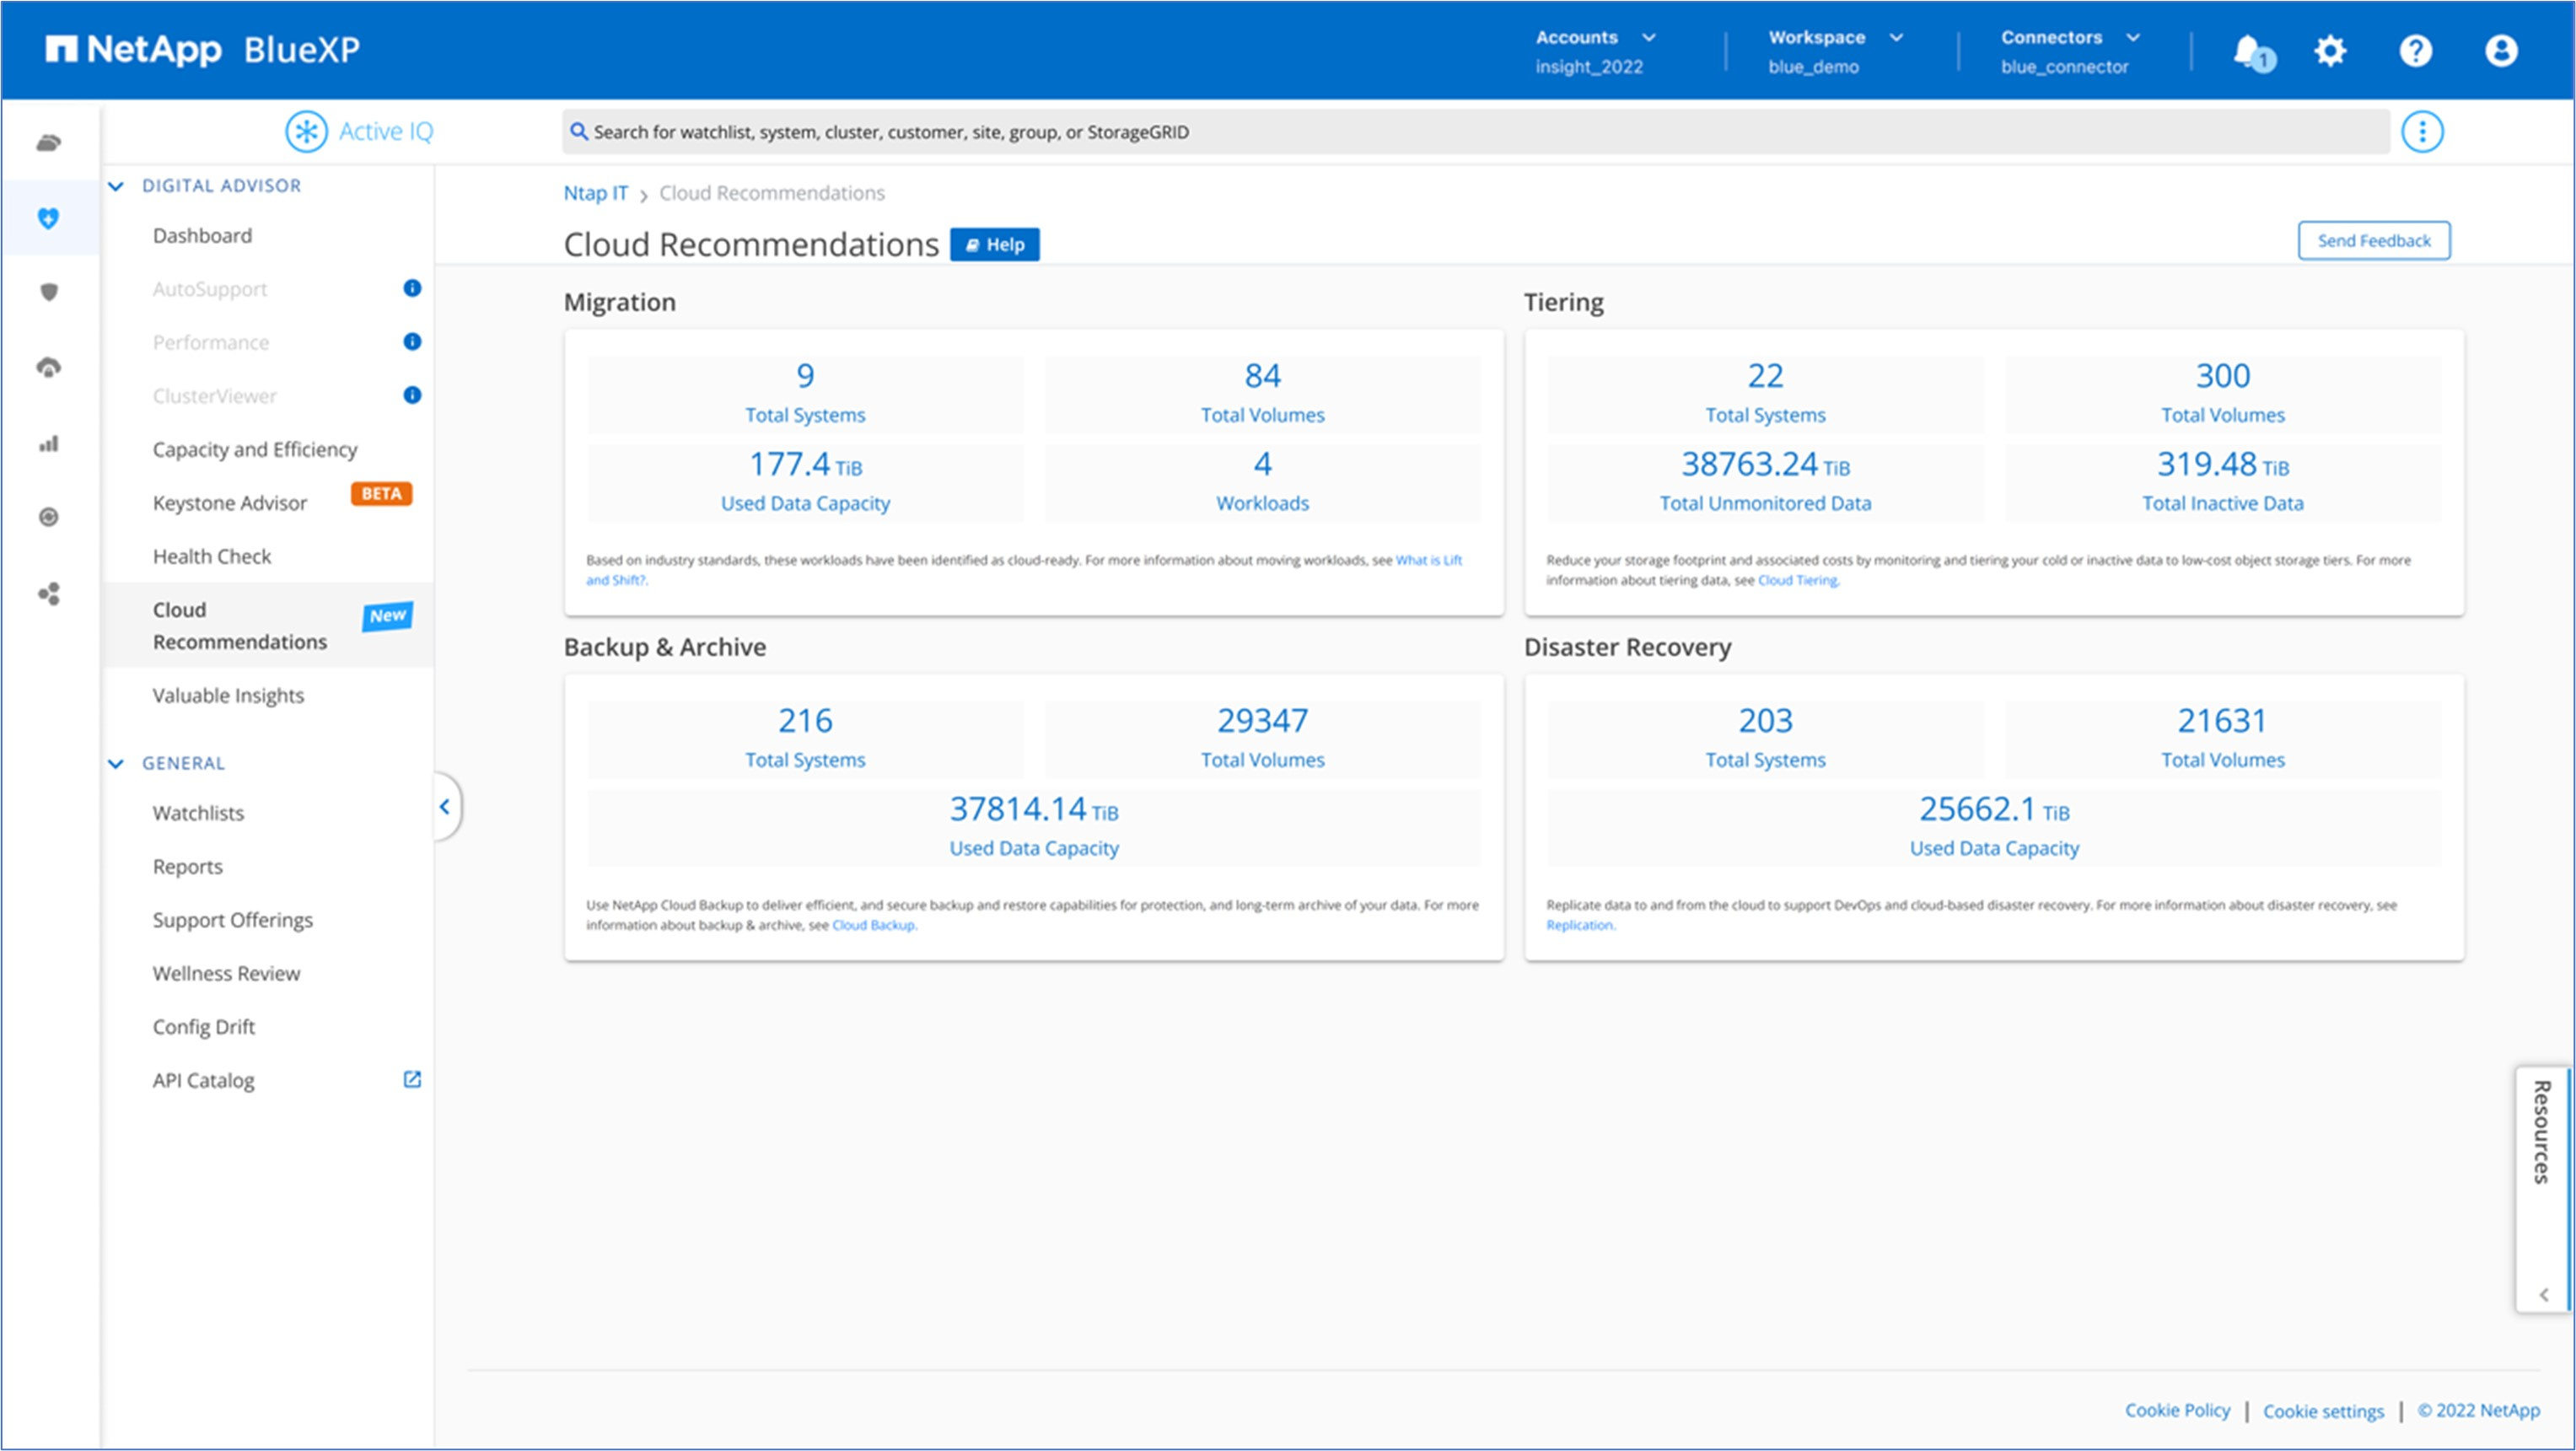Image resolution: width=2576 pixels, height=1451 pixels.
Task: Select the Dashboard menu item
Action: click(202, 234)
